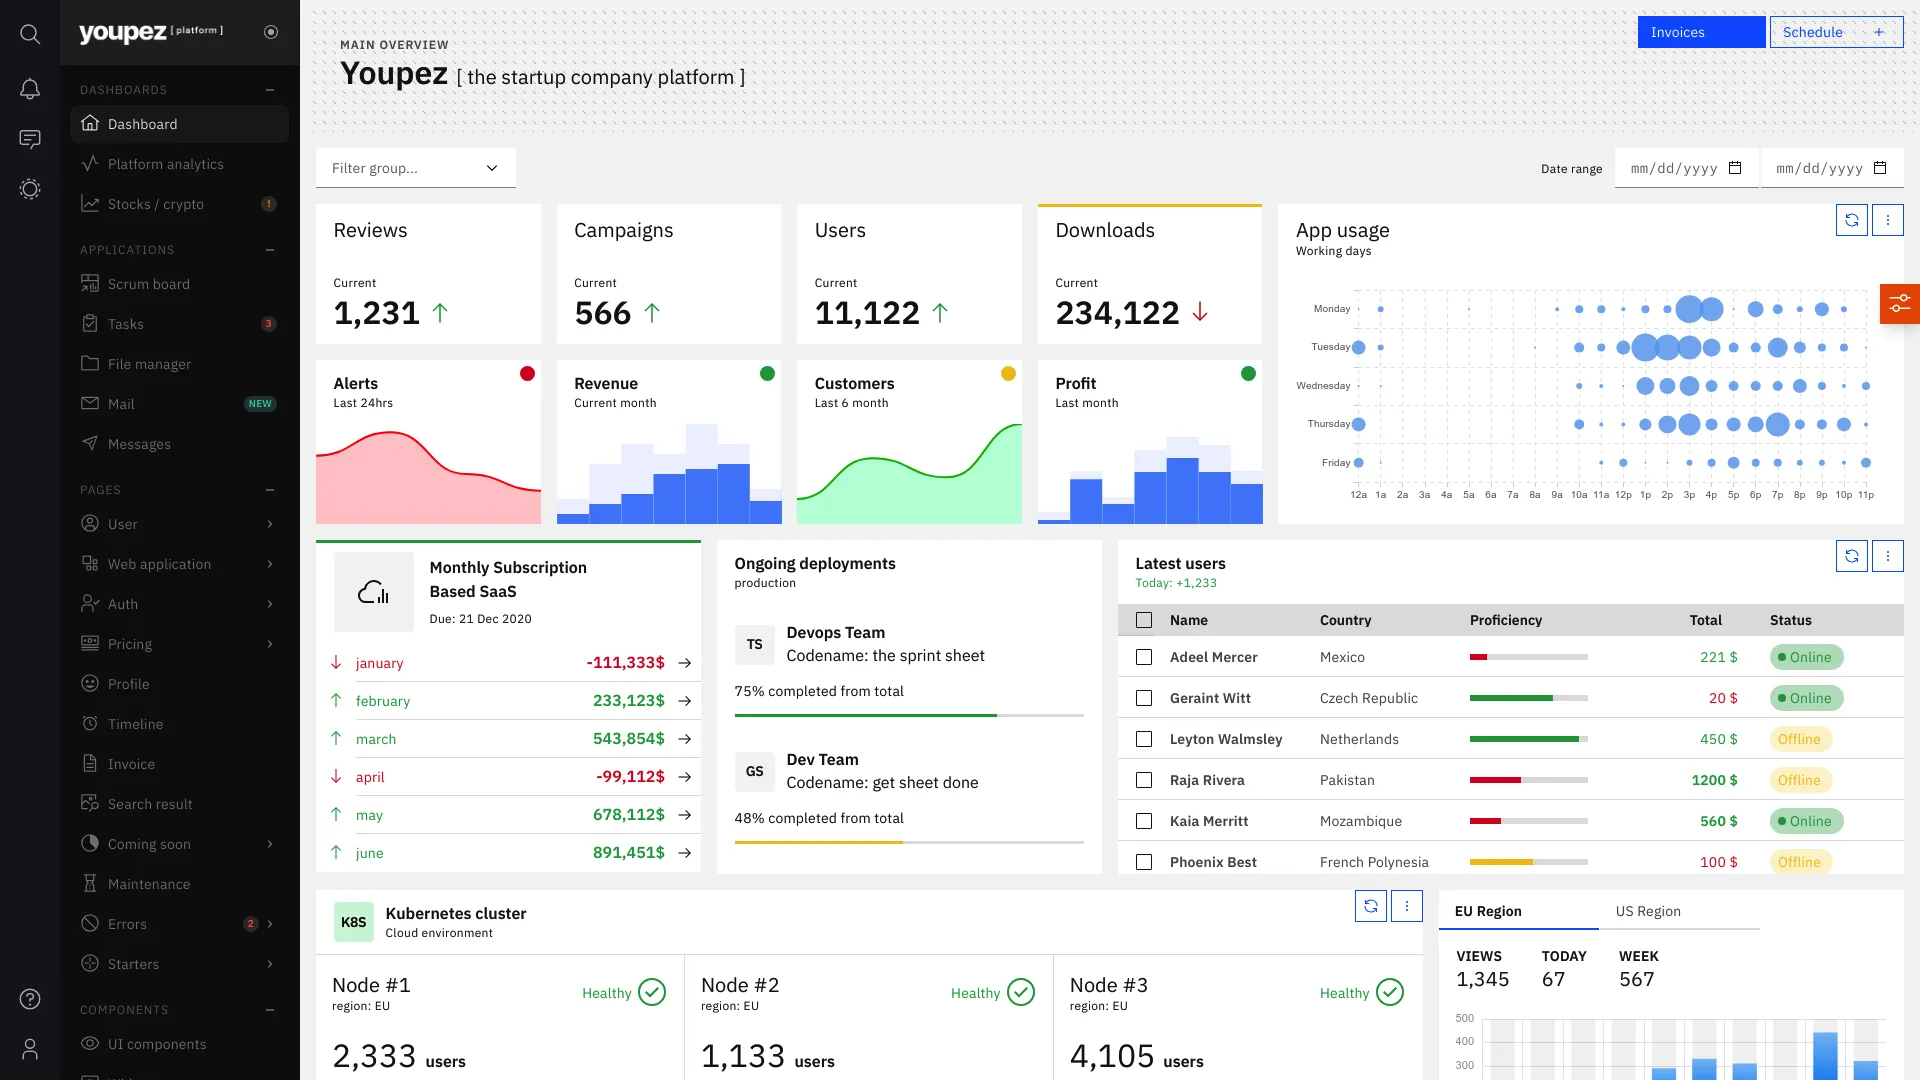Screen dimensions: 1920x1080
Task: Open june row arrow in subscription list
Action: tap(685, 853)
